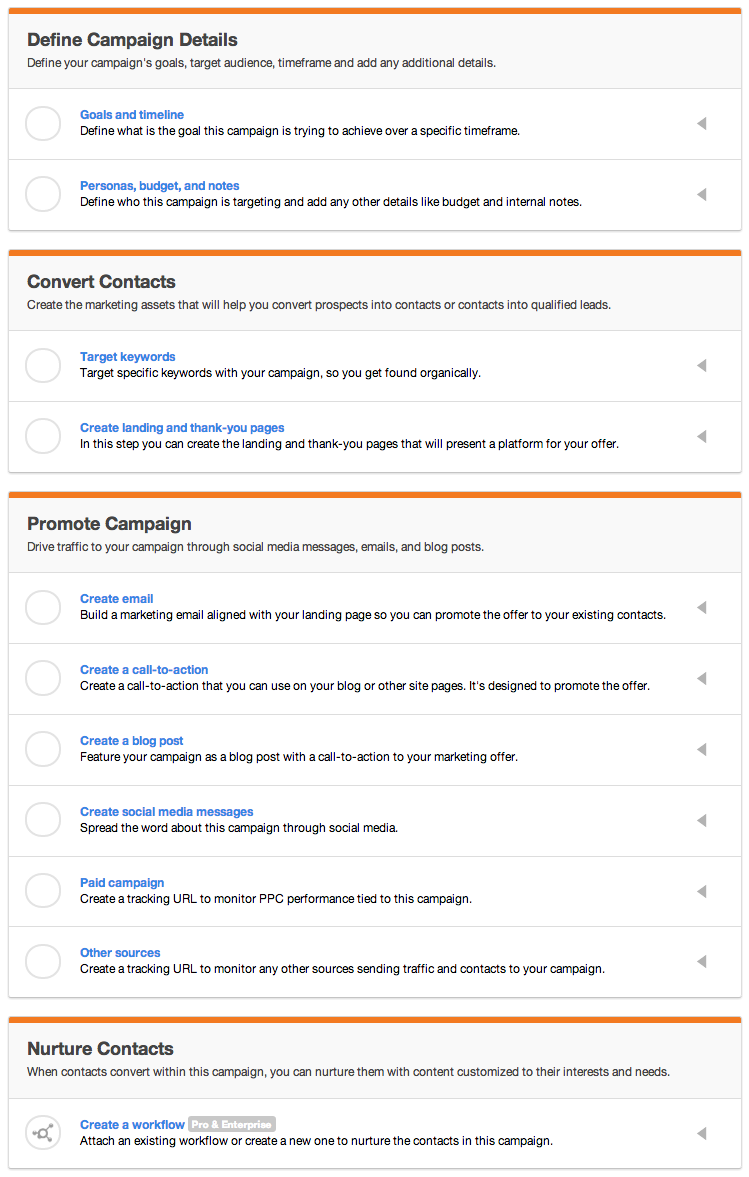Expand the Create a workflow row arrow
The width and height of the screenshot is (749, 1177).
point(702,1133)
